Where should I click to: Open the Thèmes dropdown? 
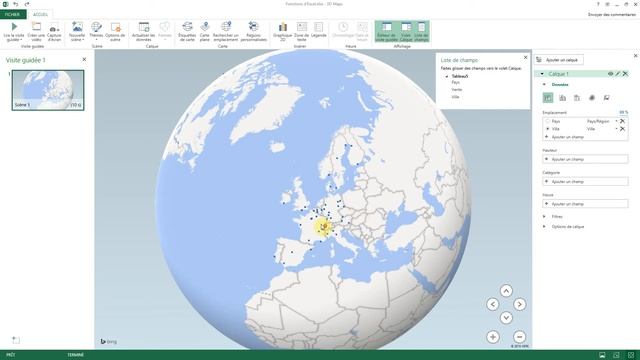tap(96, 32)
